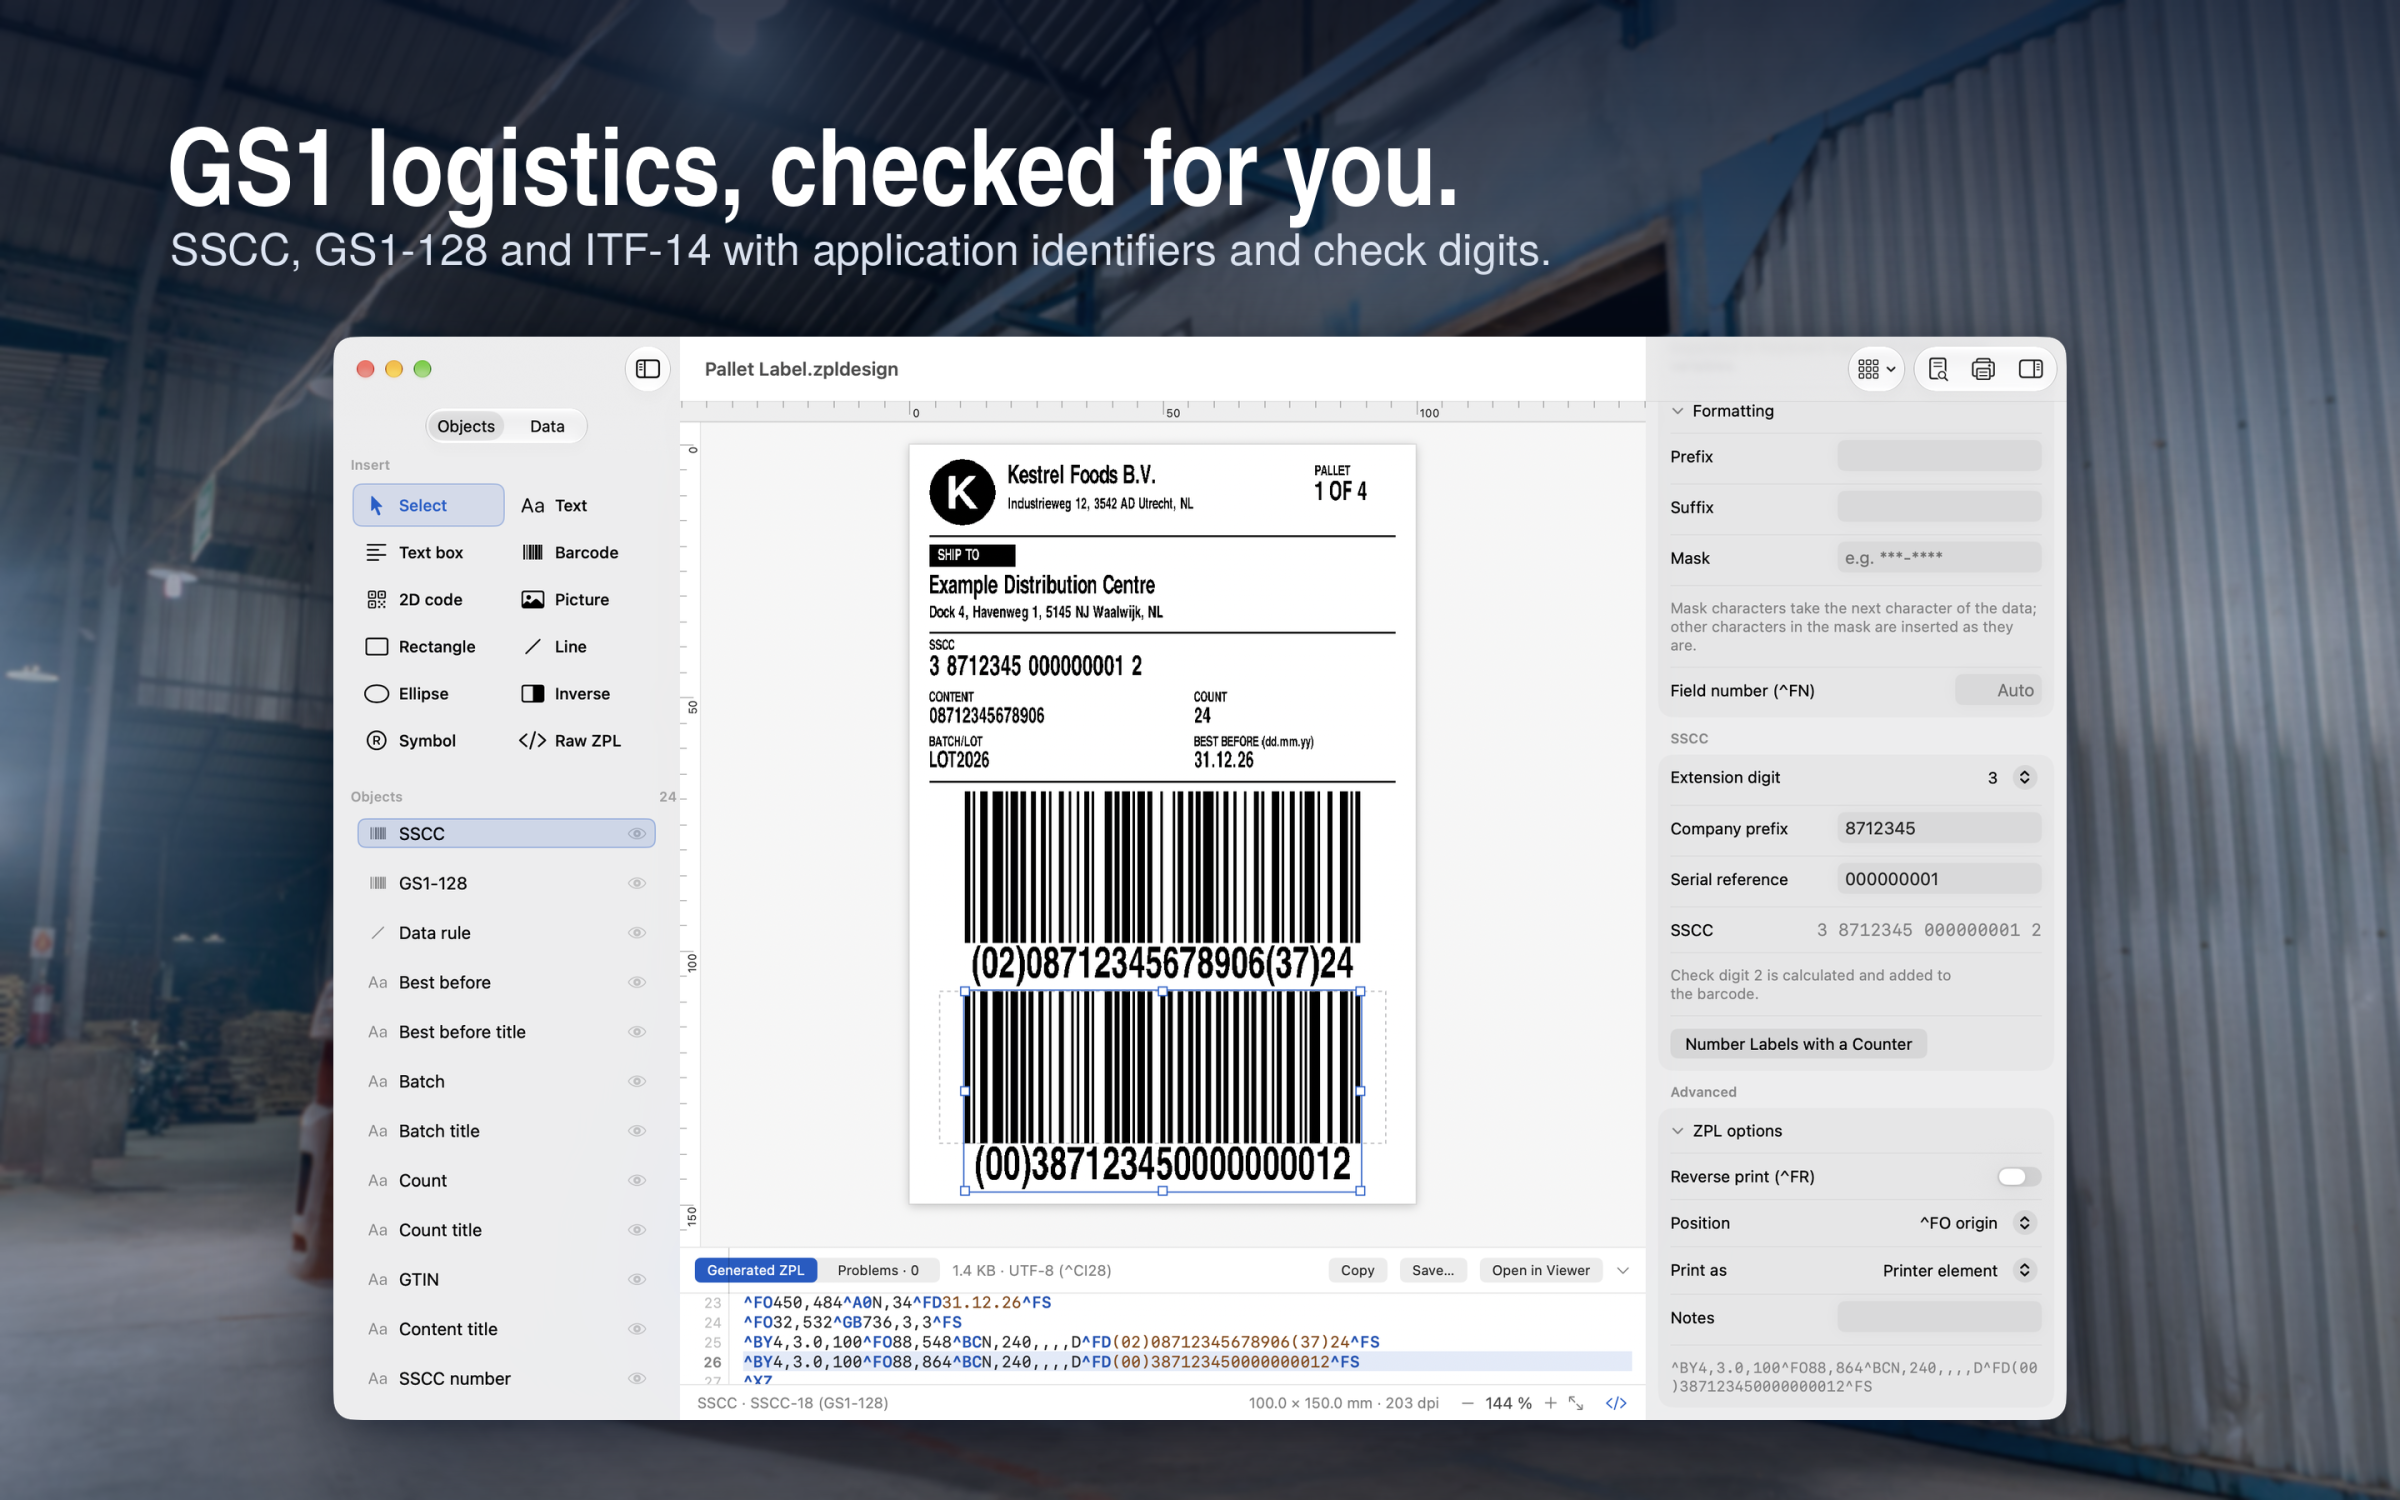This screenshot has width=2400, height=1500.
Task: Toggle visibility of Batch title
Action: click(x=636, y=1131)
